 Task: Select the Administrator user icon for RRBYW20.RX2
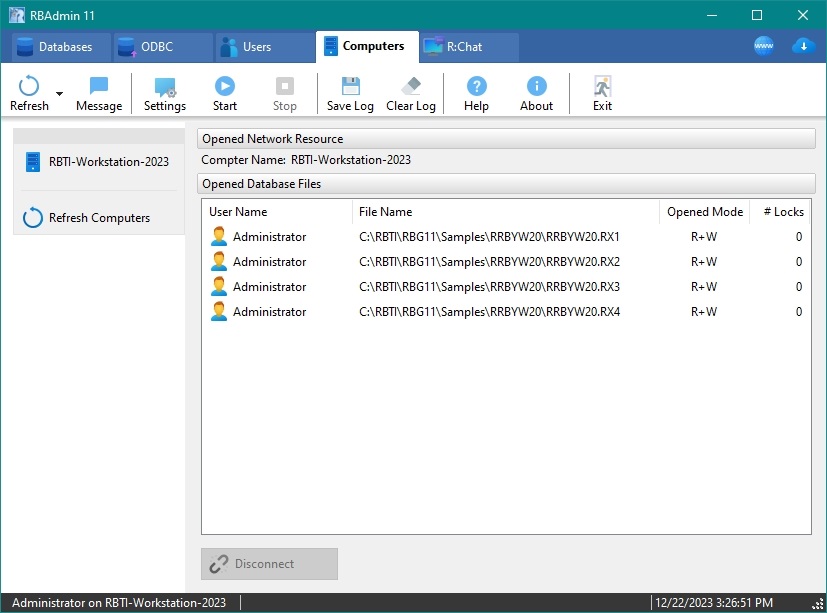coord(218,261)
